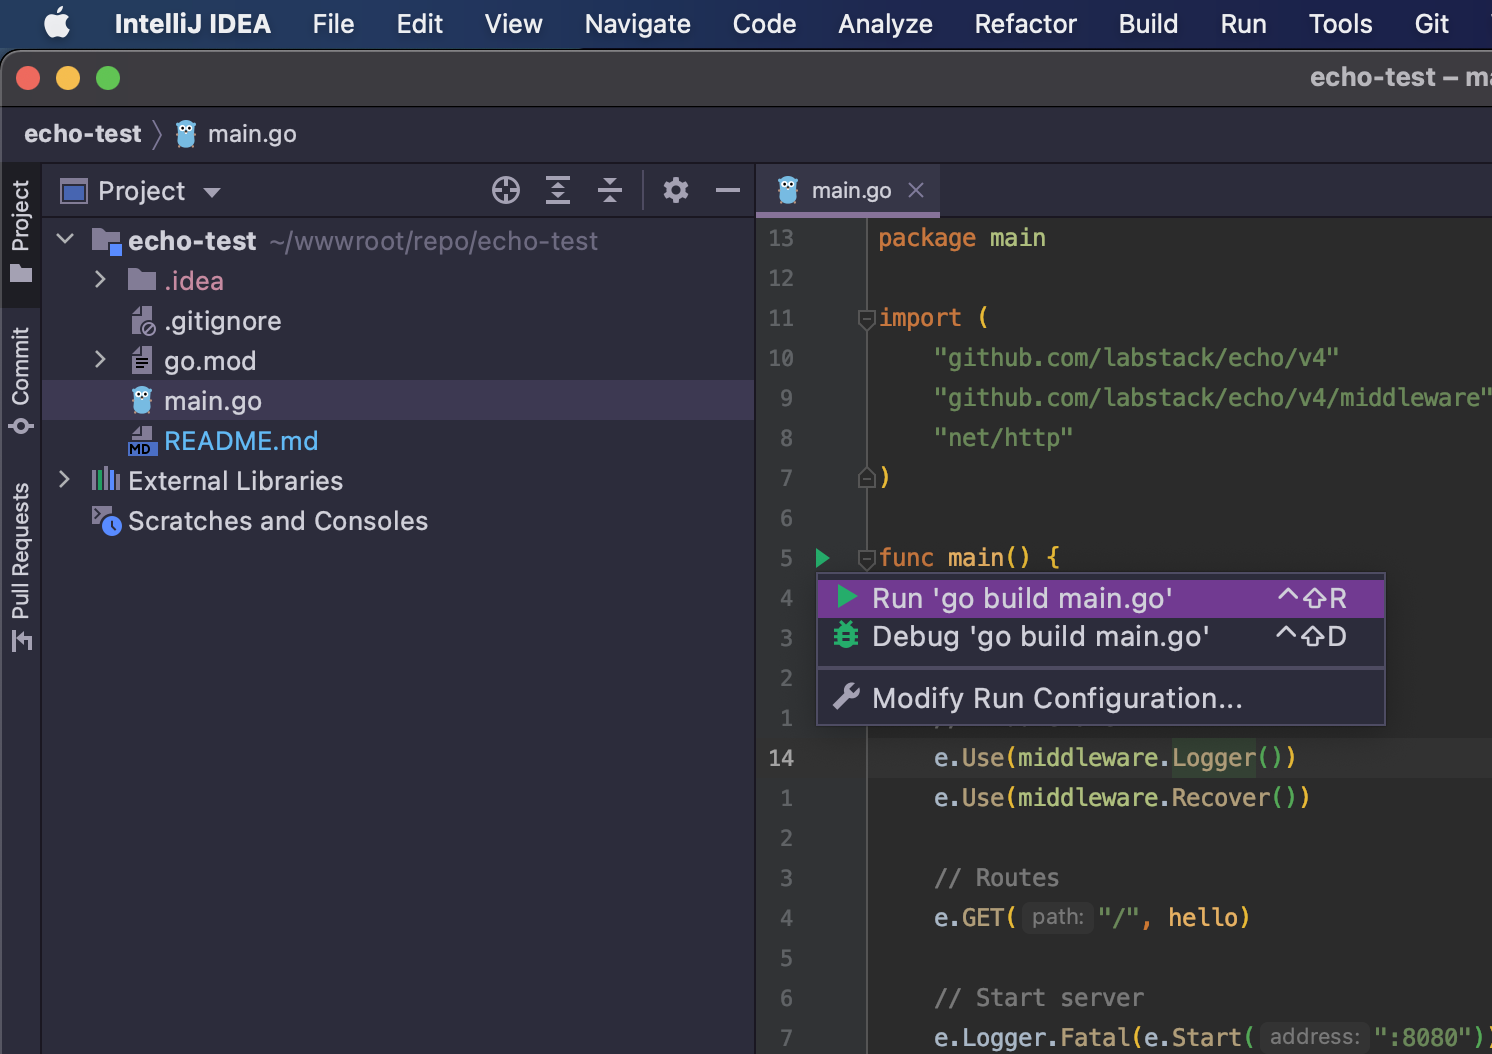The image size is (1492, 1054).
Task: Toggle the Commit tool window tab
Action: point(20,380)
